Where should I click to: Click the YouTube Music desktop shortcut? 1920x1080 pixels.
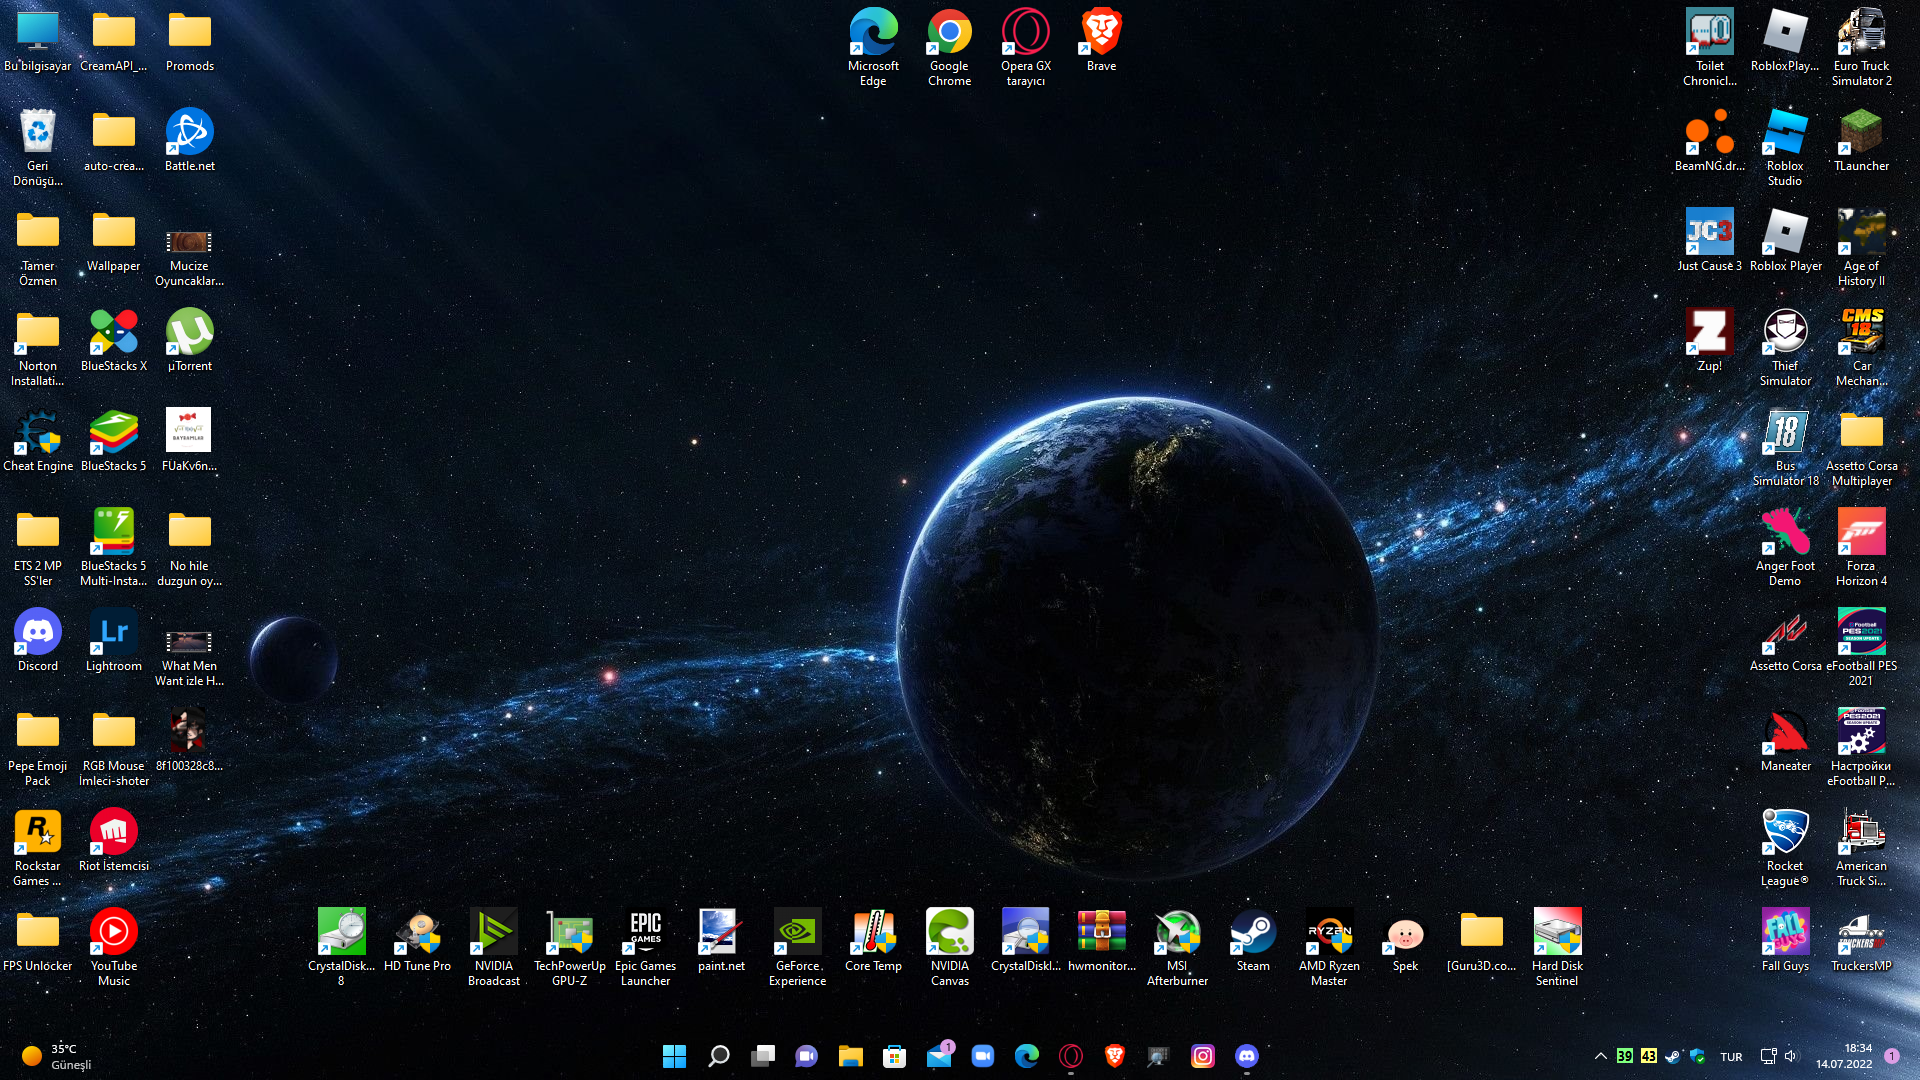(113, 947)
